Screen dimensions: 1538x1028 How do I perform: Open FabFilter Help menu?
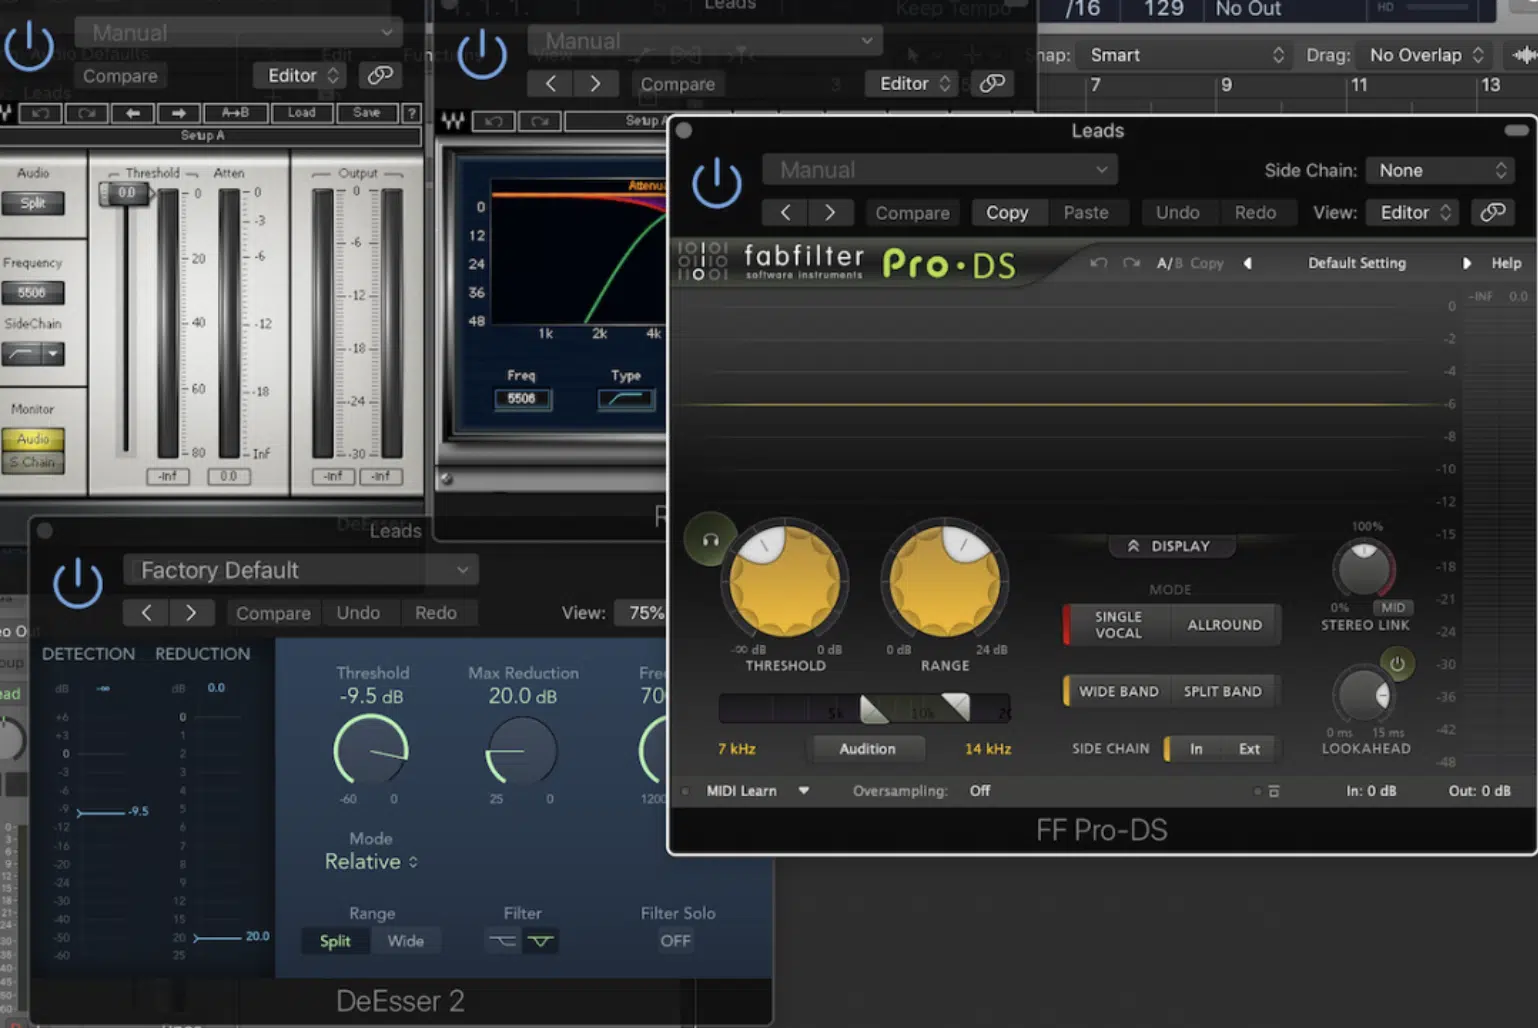tap(1506, 263)
